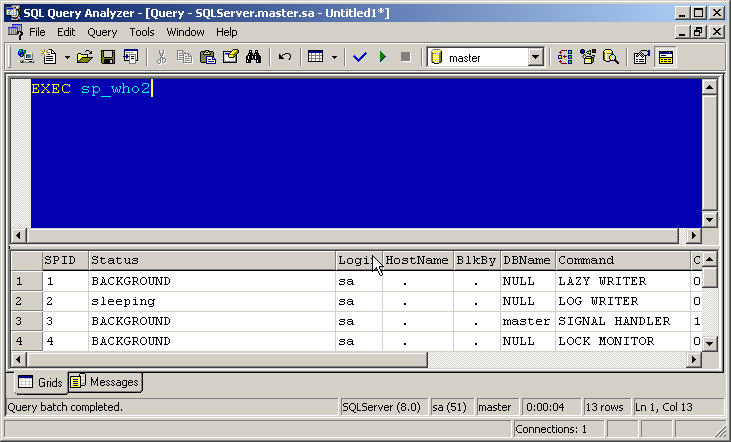731x442 pixels.
Task: Click the SPID column header
Action: tap(65, 260)
